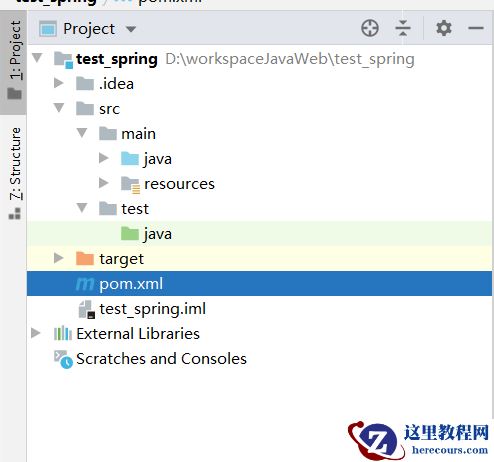The height and width of the screenshot is (462, 494).
Task: Open the Project panel settings gear
Action: pyautogui.click(x=444, y=28)
